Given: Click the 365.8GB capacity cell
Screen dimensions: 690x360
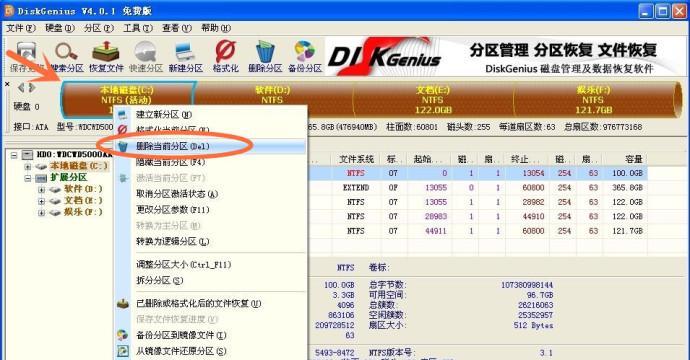Looking at the screenshot, I should coord(628,187).
